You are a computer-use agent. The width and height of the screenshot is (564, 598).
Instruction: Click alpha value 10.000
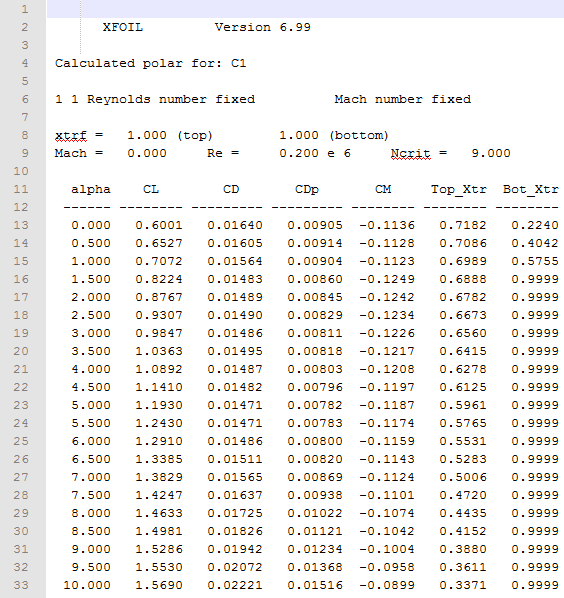pyautogui.click(x=87, y=585)
